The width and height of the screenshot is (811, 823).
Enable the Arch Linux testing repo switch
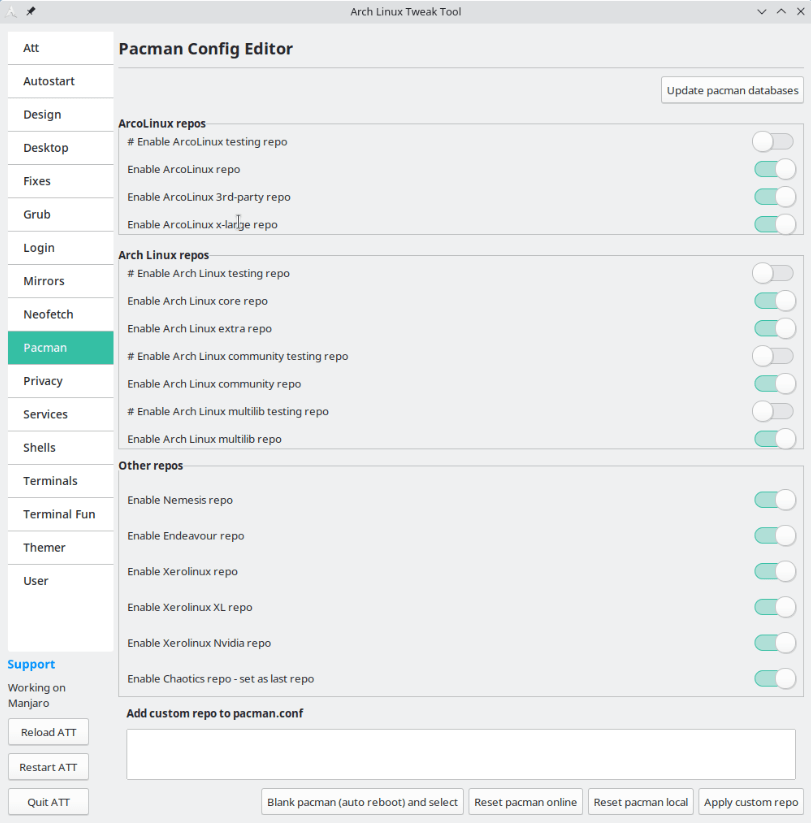773,273
